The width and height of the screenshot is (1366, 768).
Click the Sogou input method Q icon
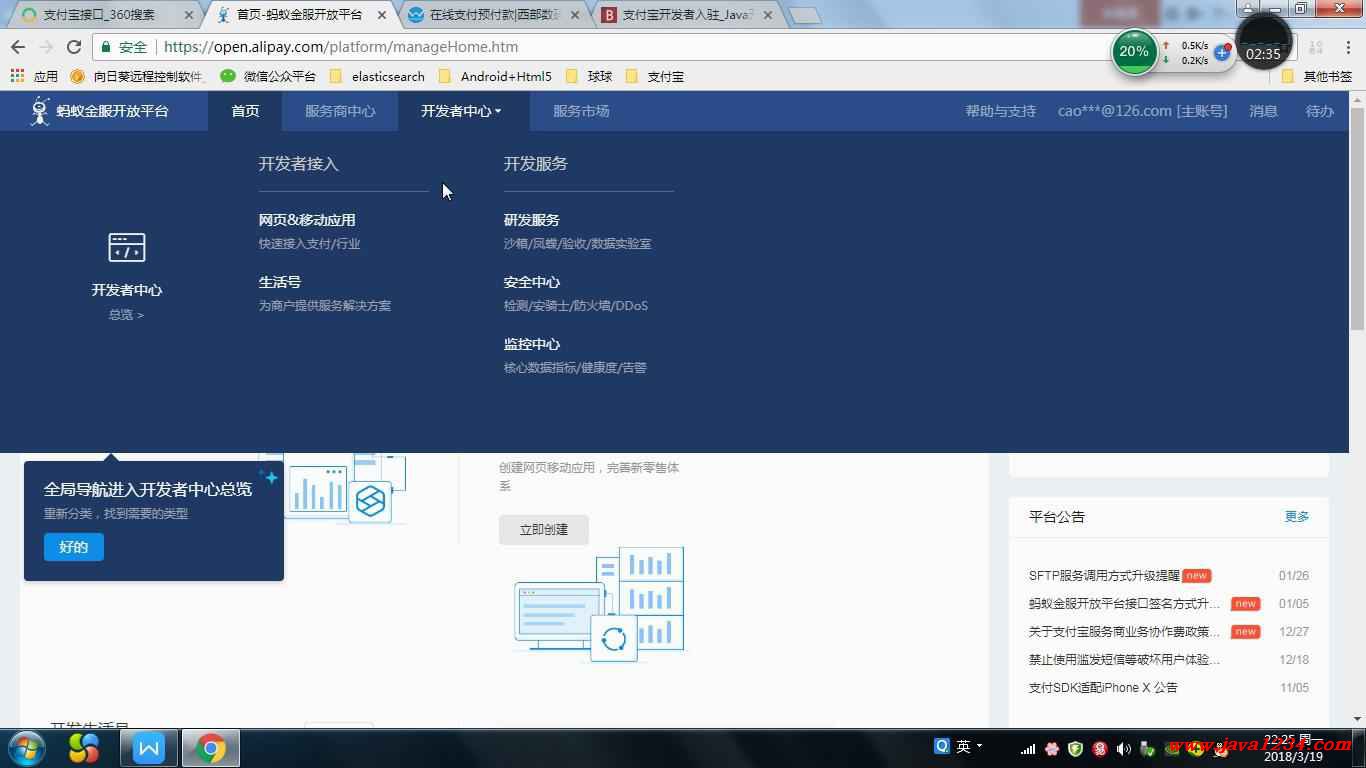coord(942,746)
